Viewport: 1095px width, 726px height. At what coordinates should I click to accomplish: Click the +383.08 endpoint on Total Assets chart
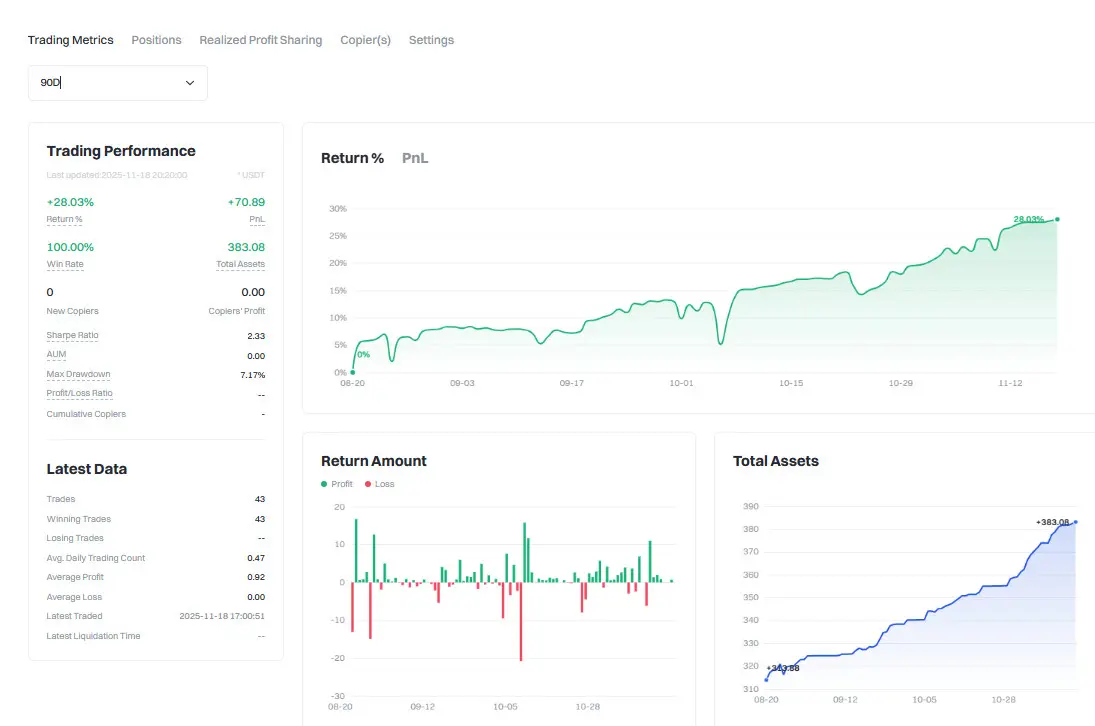[1075, 521]
